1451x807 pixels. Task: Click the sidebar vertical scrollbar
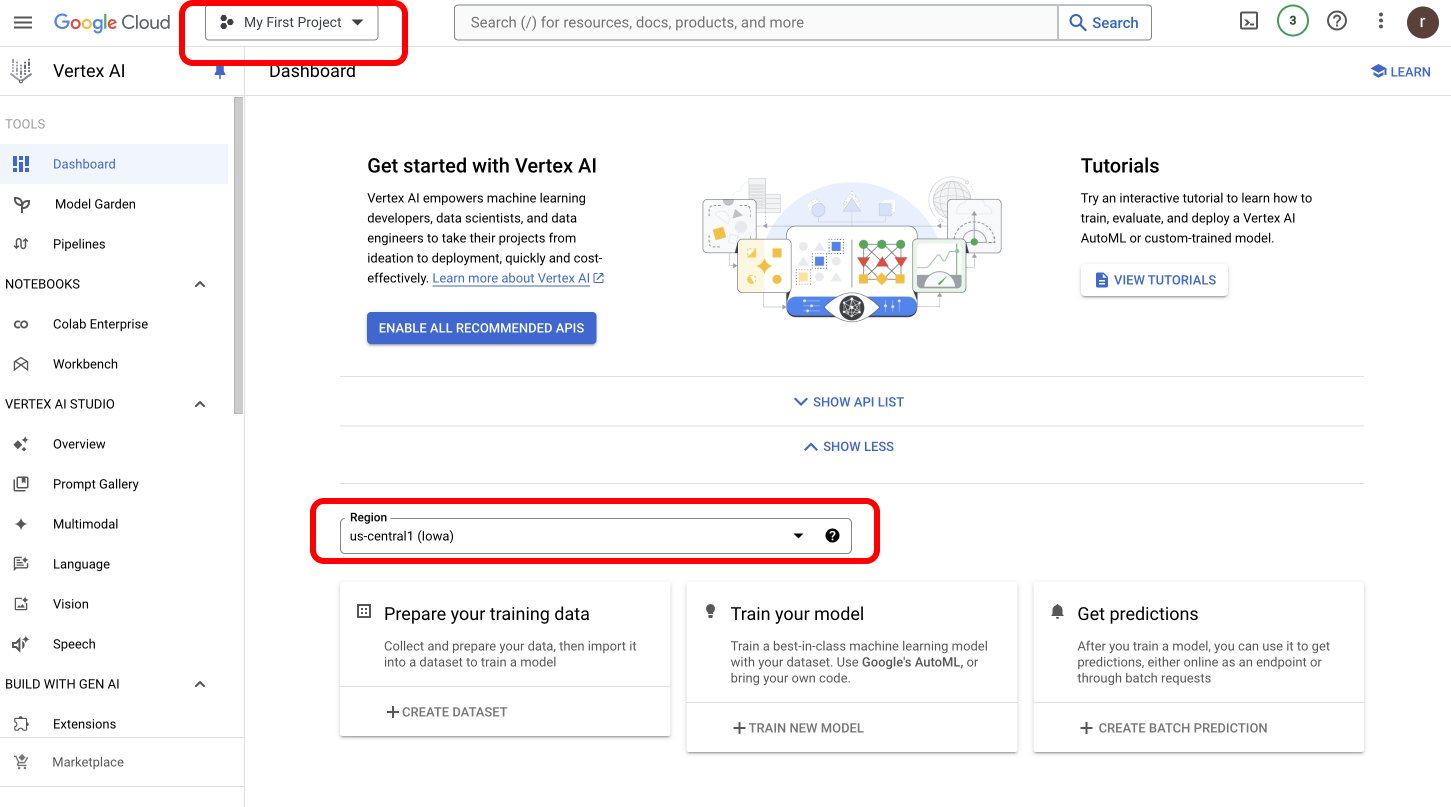coord(238,255)
